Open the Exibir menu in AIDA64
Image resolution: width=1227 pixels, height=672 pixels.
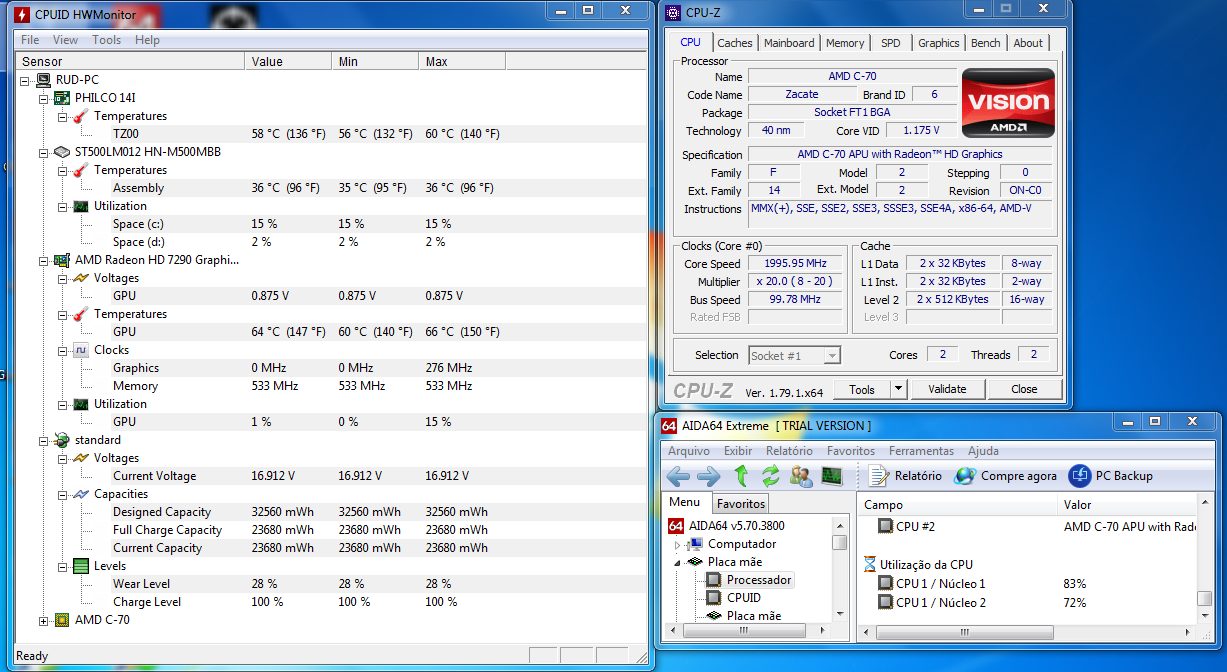(x=738, y=451)
